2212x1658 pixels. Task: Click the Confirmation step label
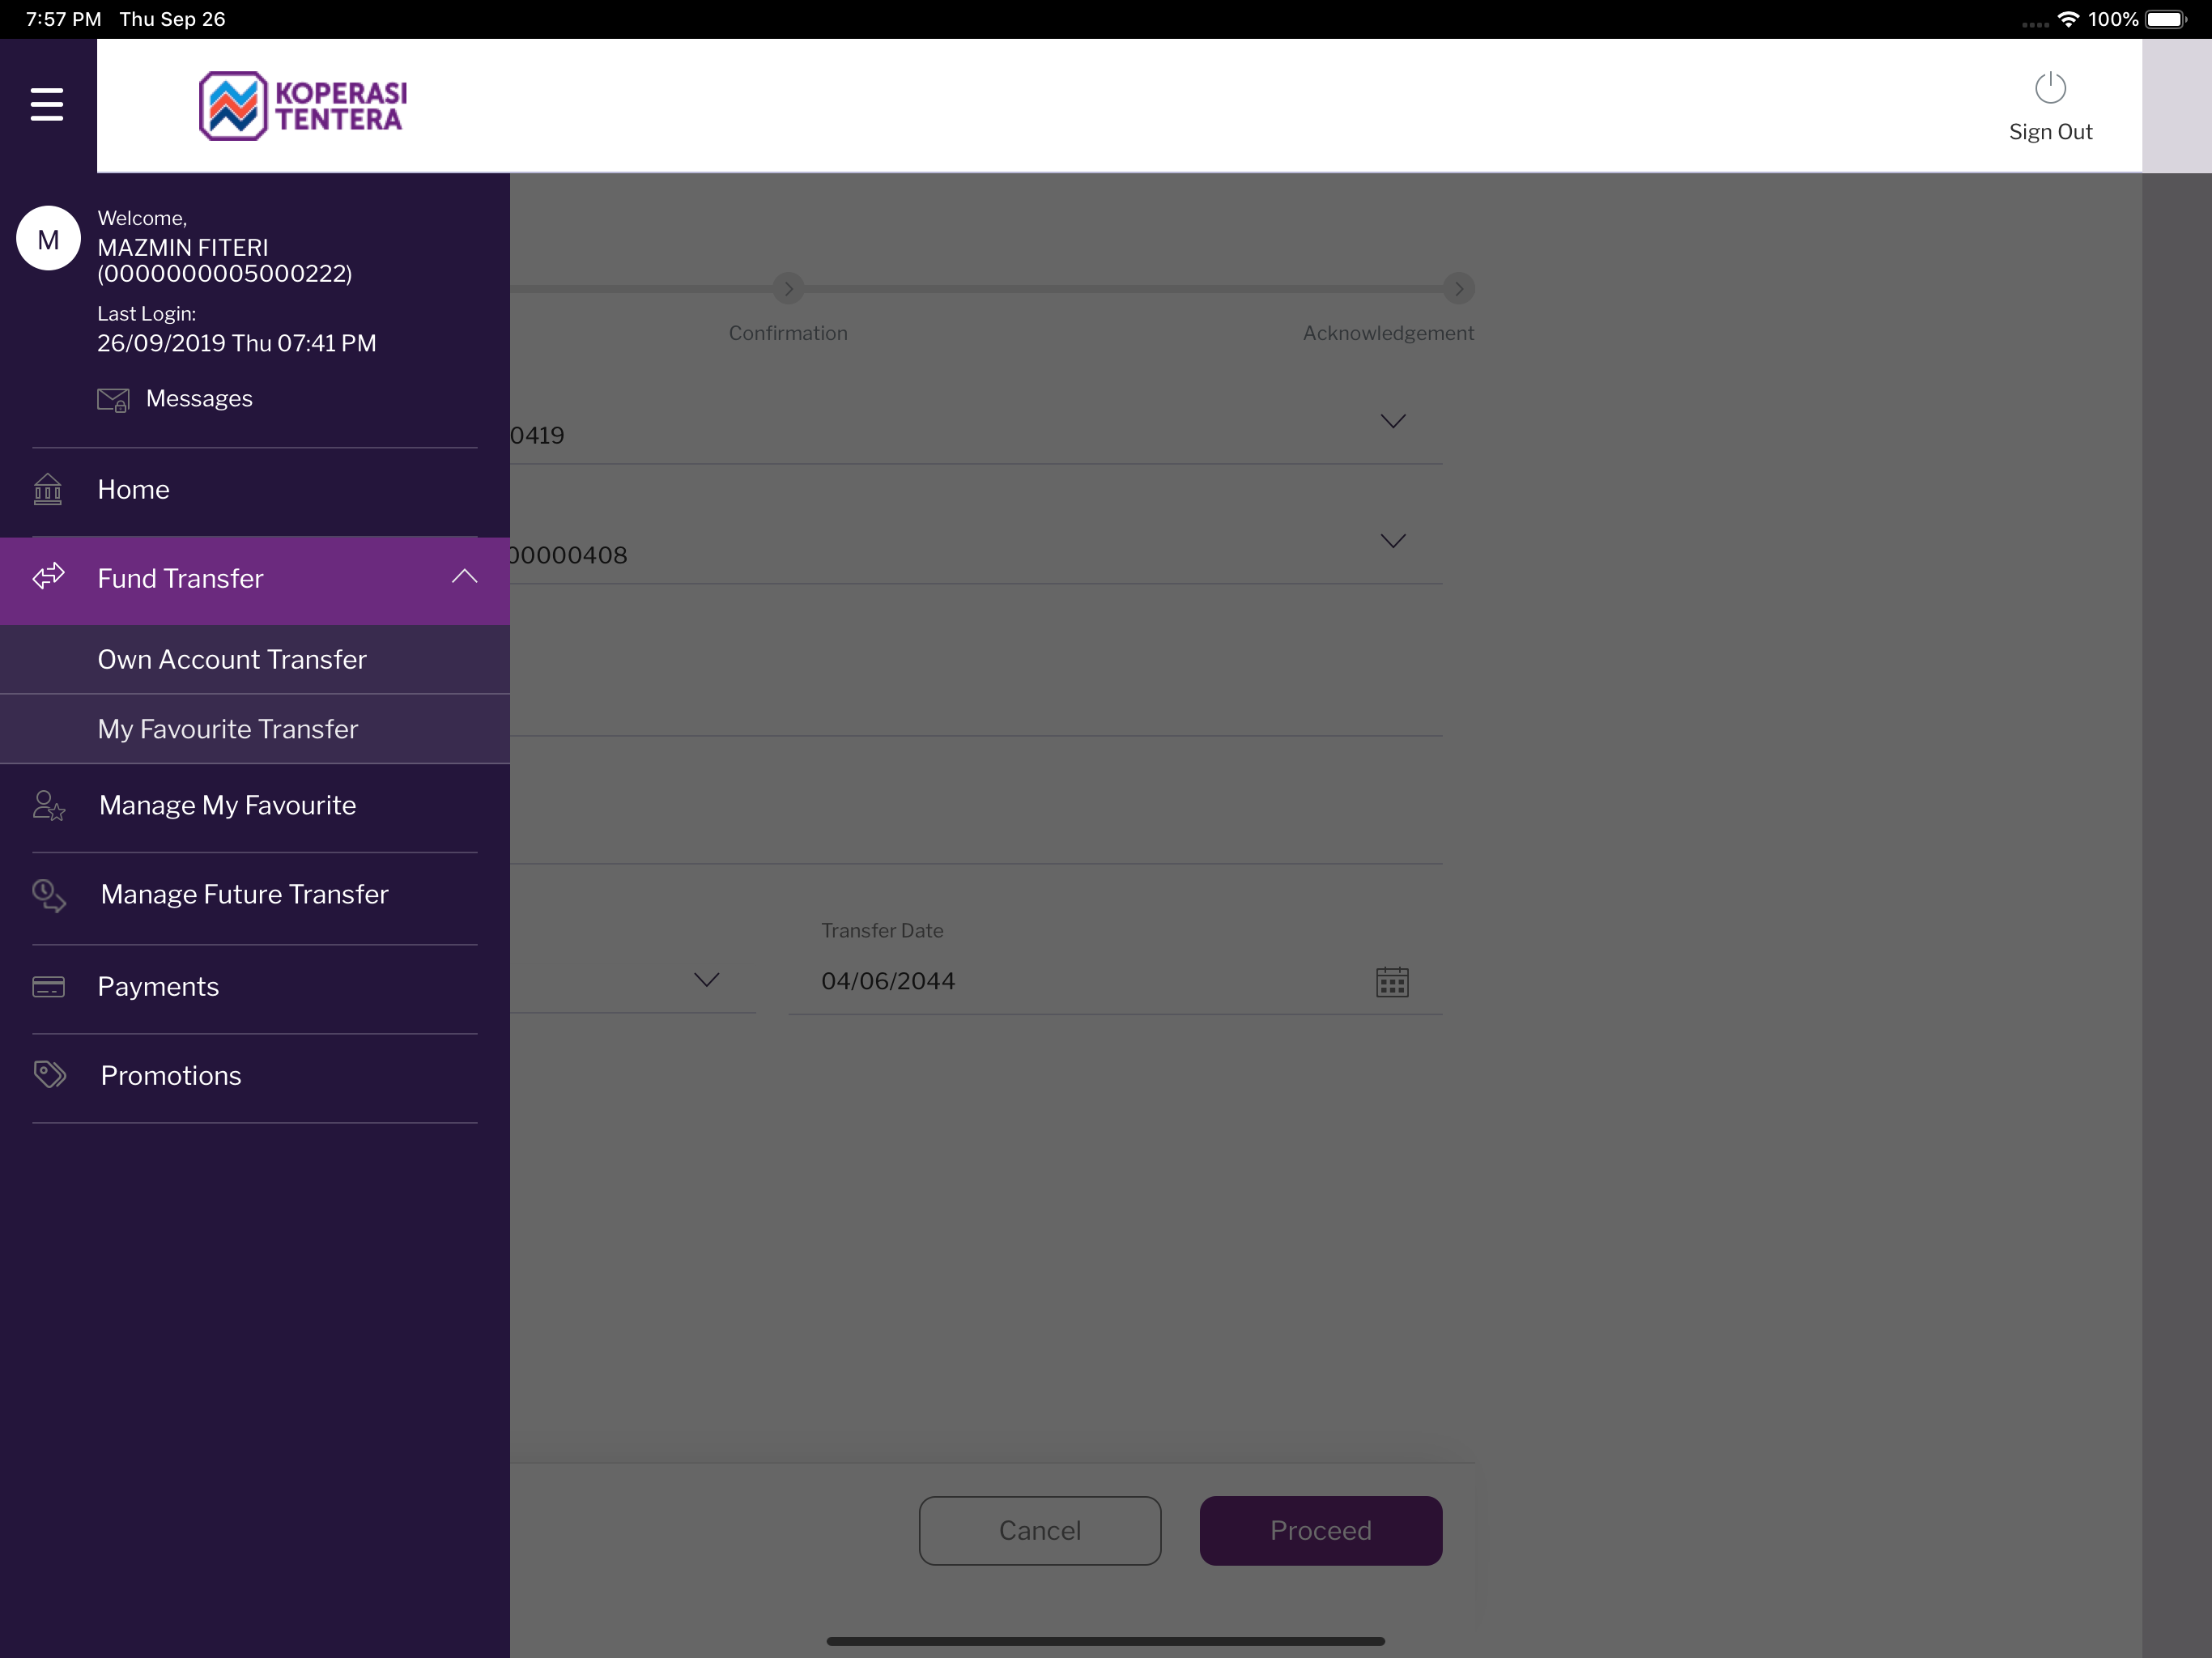coord(788,333)
